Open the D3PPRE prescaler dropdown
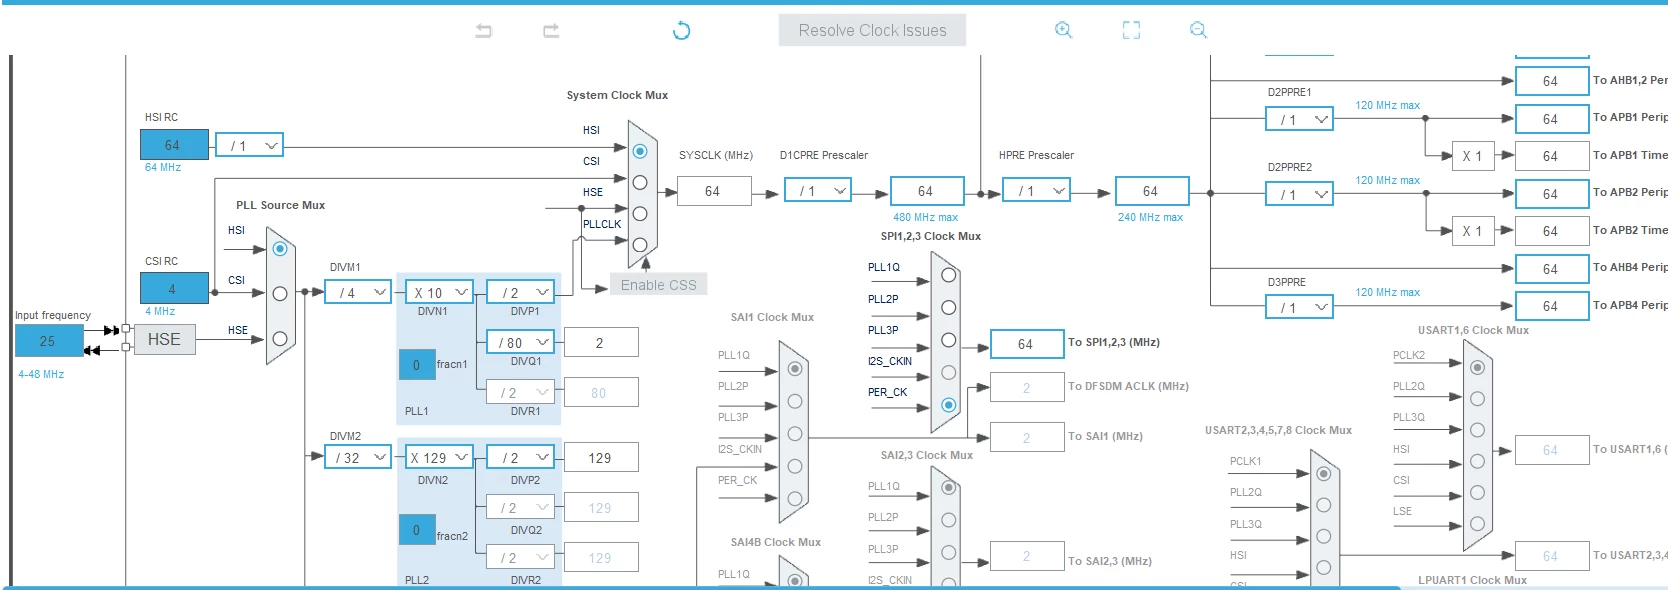 point(1299,307)
